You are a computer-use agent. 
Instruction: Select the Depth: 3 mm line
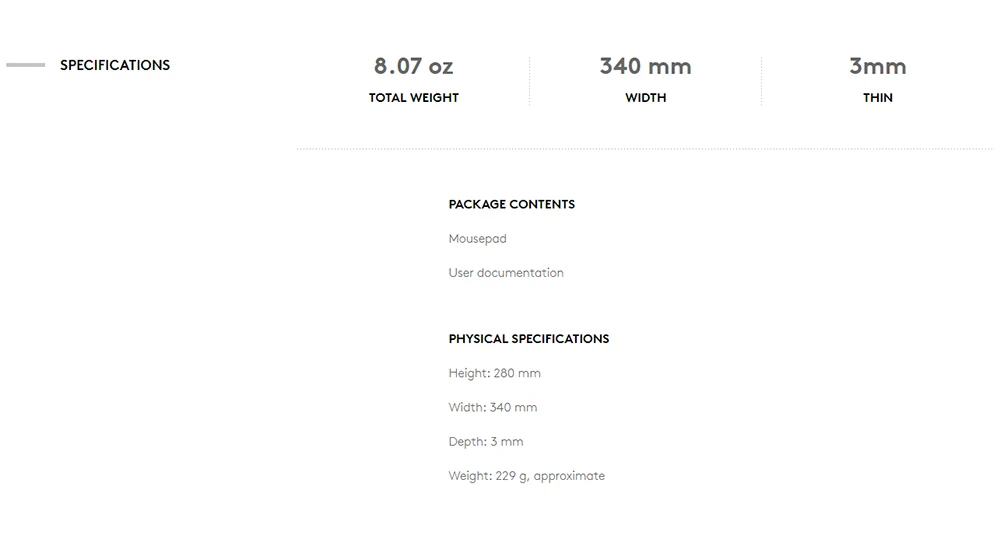(x=485, y=441)
